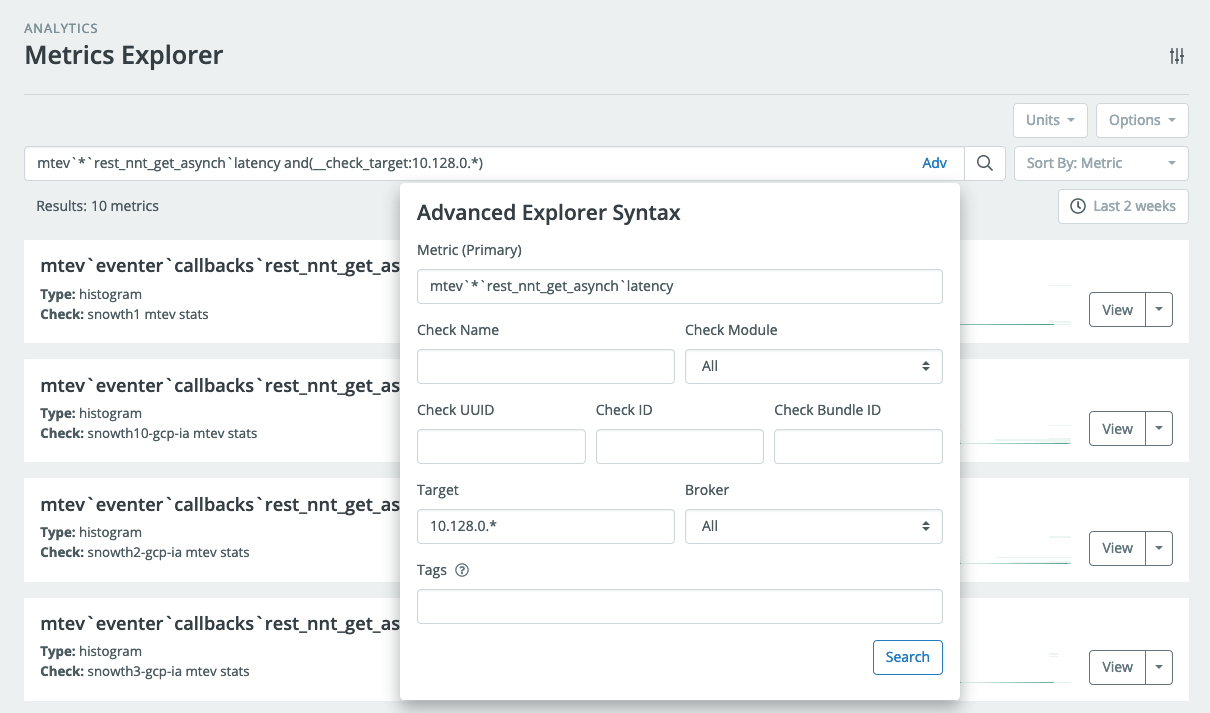Open the Units dropdown
Screen dimensions: 1210x713
1050,120
